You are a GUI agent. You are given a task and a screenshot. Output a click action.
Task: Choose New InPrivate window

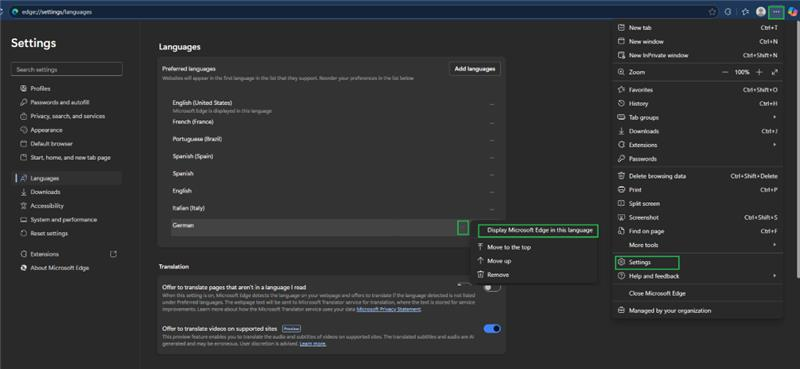(x=698, y=55)
